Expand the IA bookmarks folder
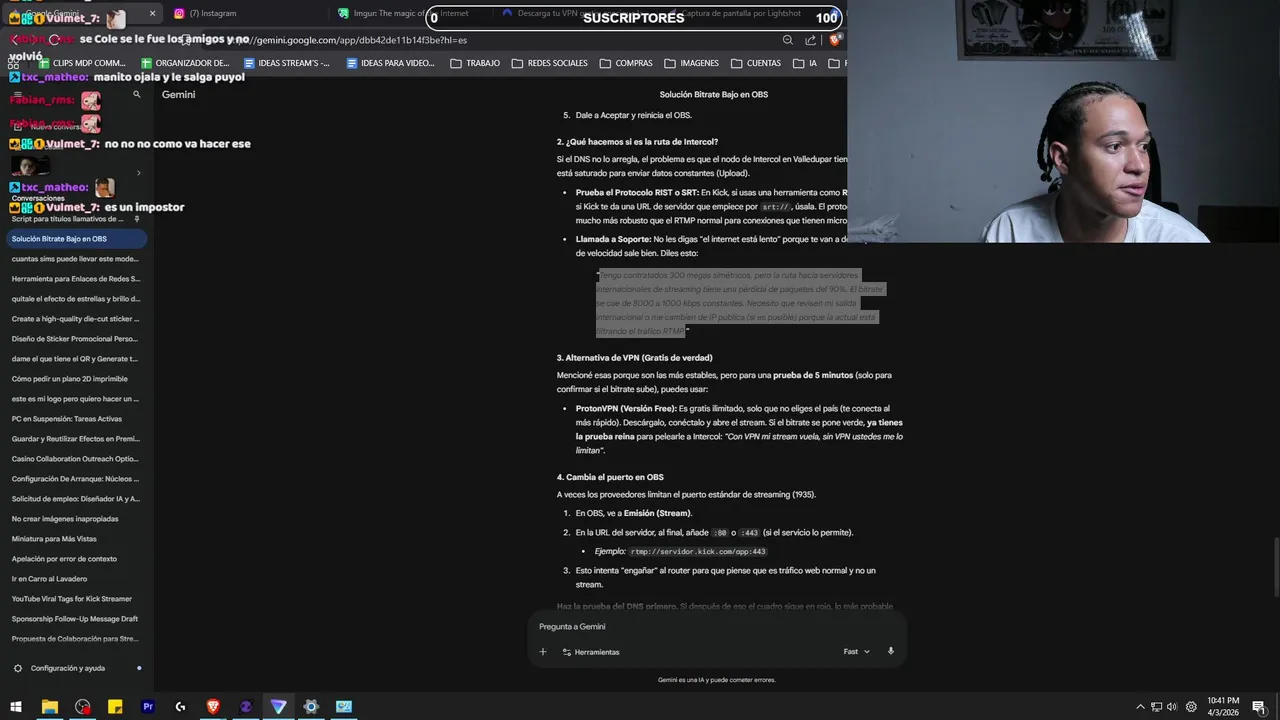Screen dimensions: 1280x720 click(x=805, y=63)
